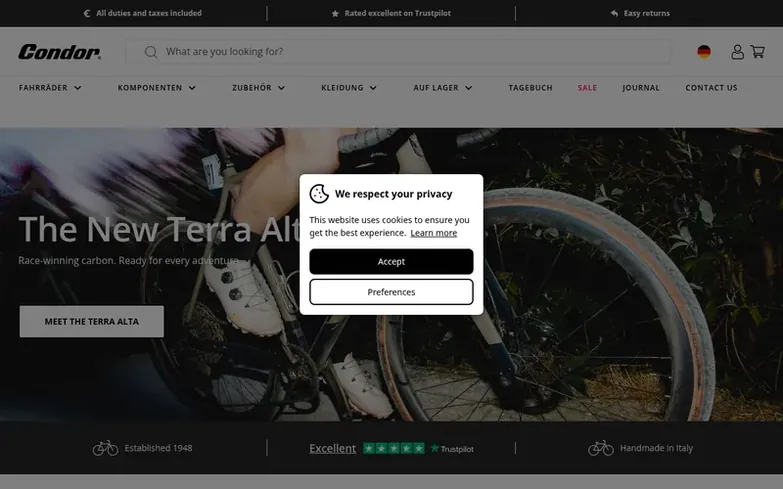
Task: Click the euro icon in top bar
Action: click(x=87, y=13)
